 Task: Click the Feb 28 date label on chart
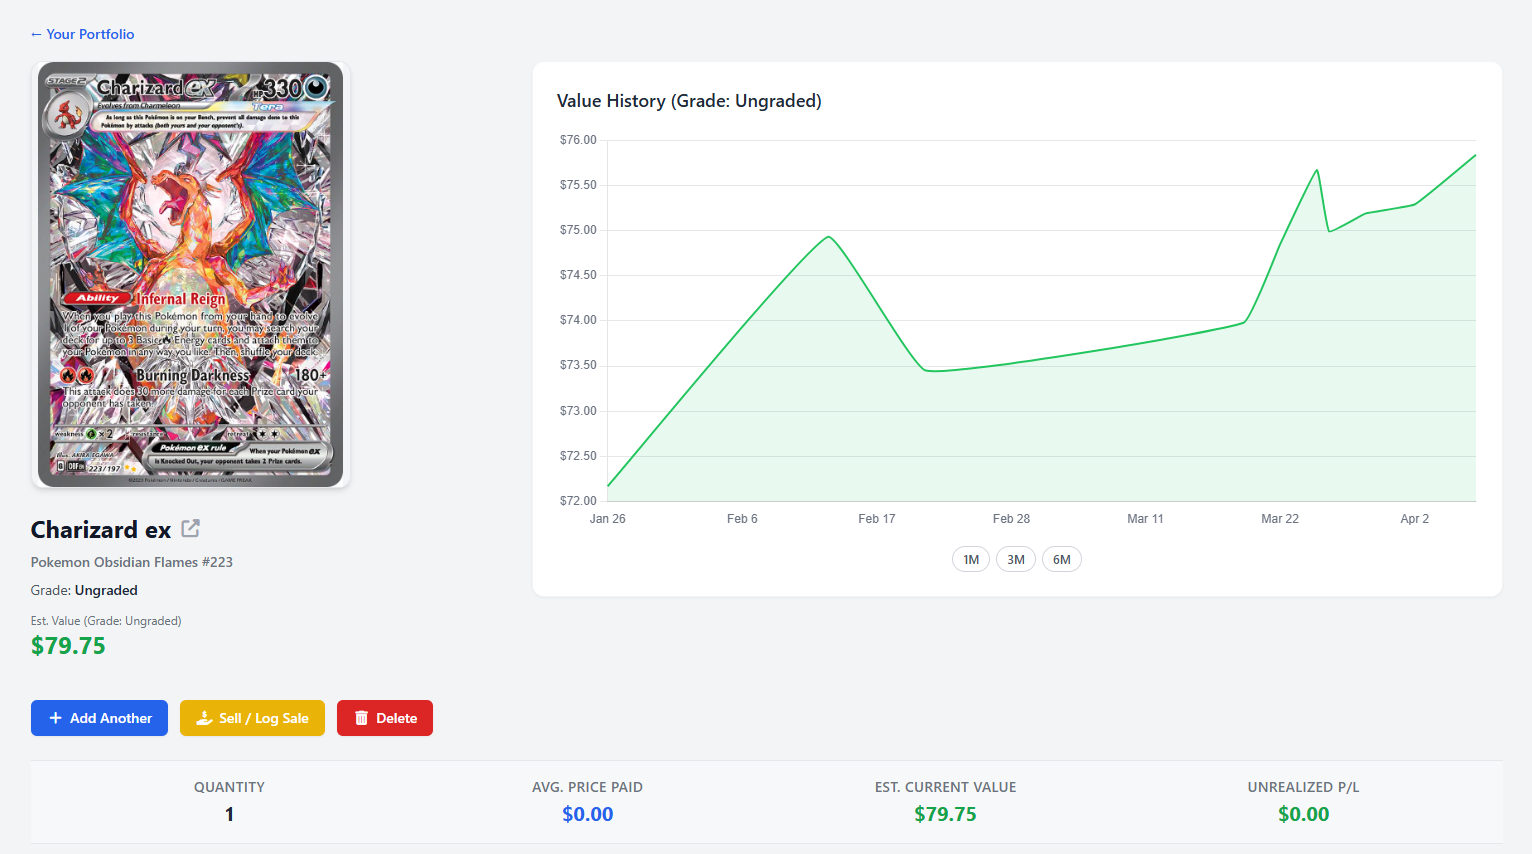pyautogui.click(x=1011, y=519)
